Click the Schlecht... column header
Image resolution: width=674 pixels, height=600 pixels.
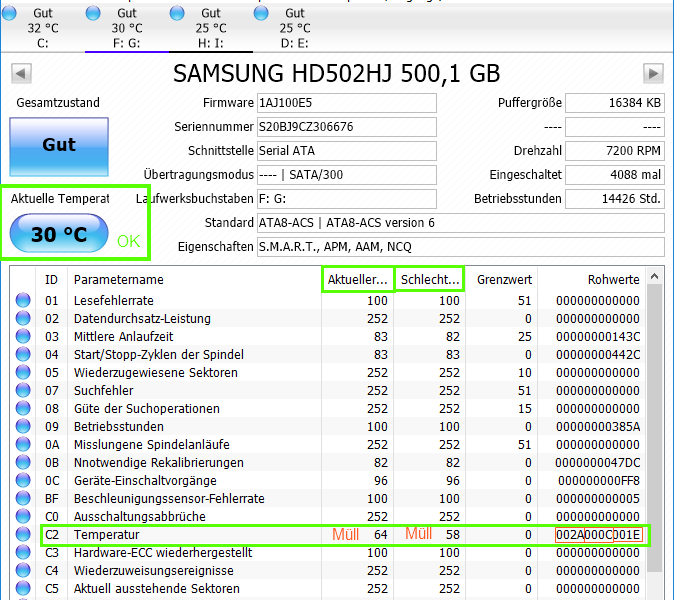pyautogui.click(x=429, y=280)
